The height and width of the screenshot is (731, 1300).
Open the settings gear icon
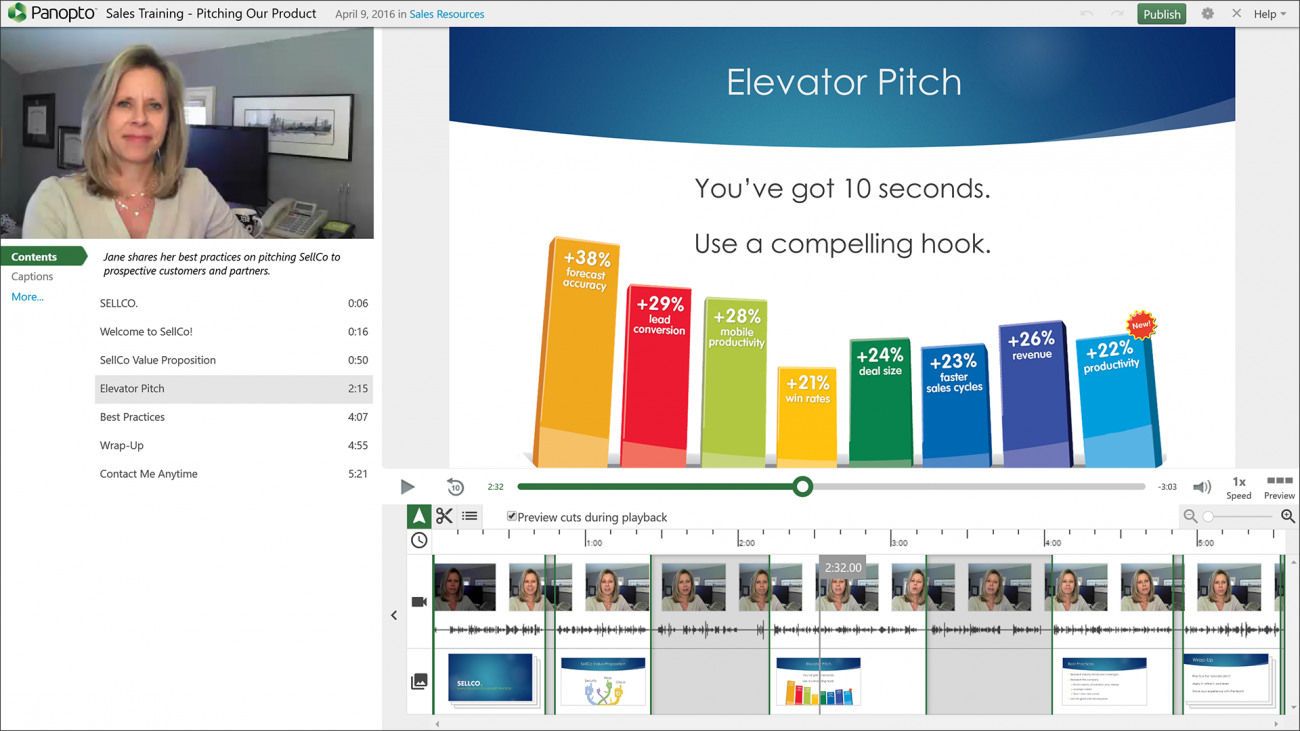1207,14
